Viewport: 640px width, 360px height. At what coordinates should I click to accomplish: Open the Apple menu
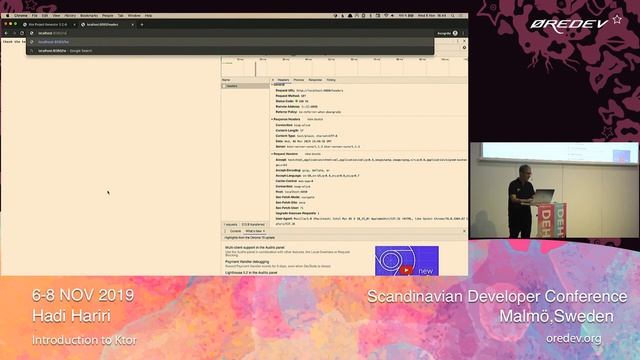coord(7,16)
